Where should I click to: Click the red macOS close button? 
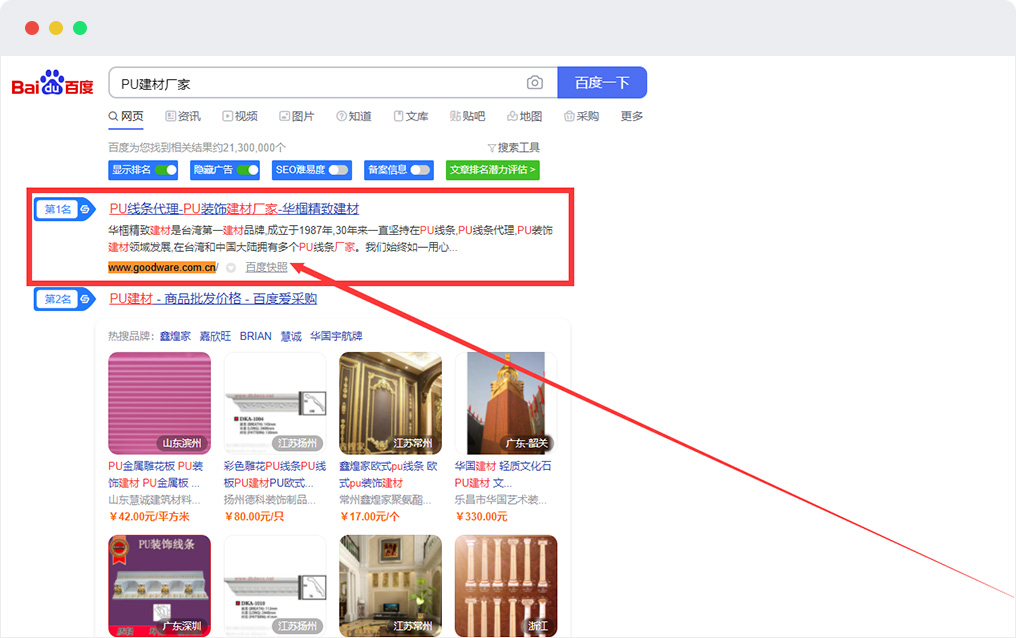click(32, 28)
